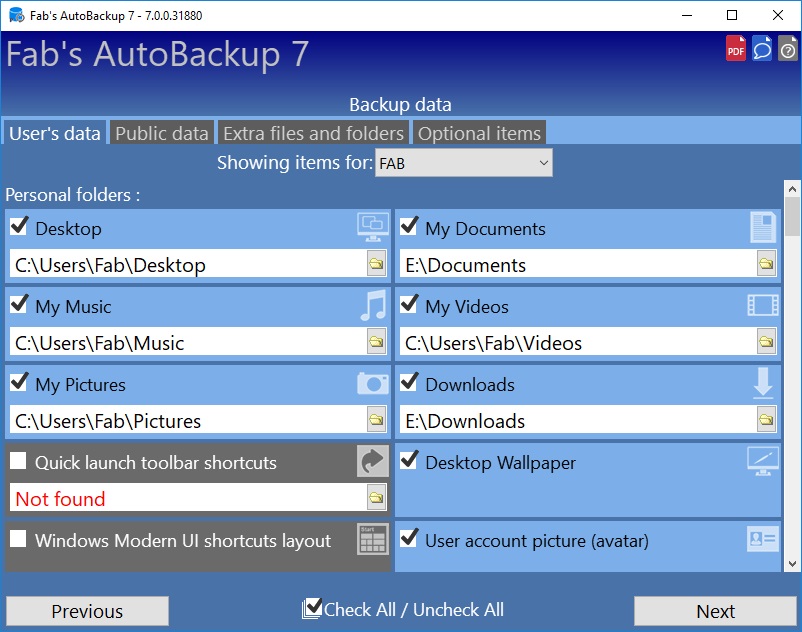The image size is (802, 632).
Task: Open the Showing items for FAB dropdown
Action: (x=464, y=163)
